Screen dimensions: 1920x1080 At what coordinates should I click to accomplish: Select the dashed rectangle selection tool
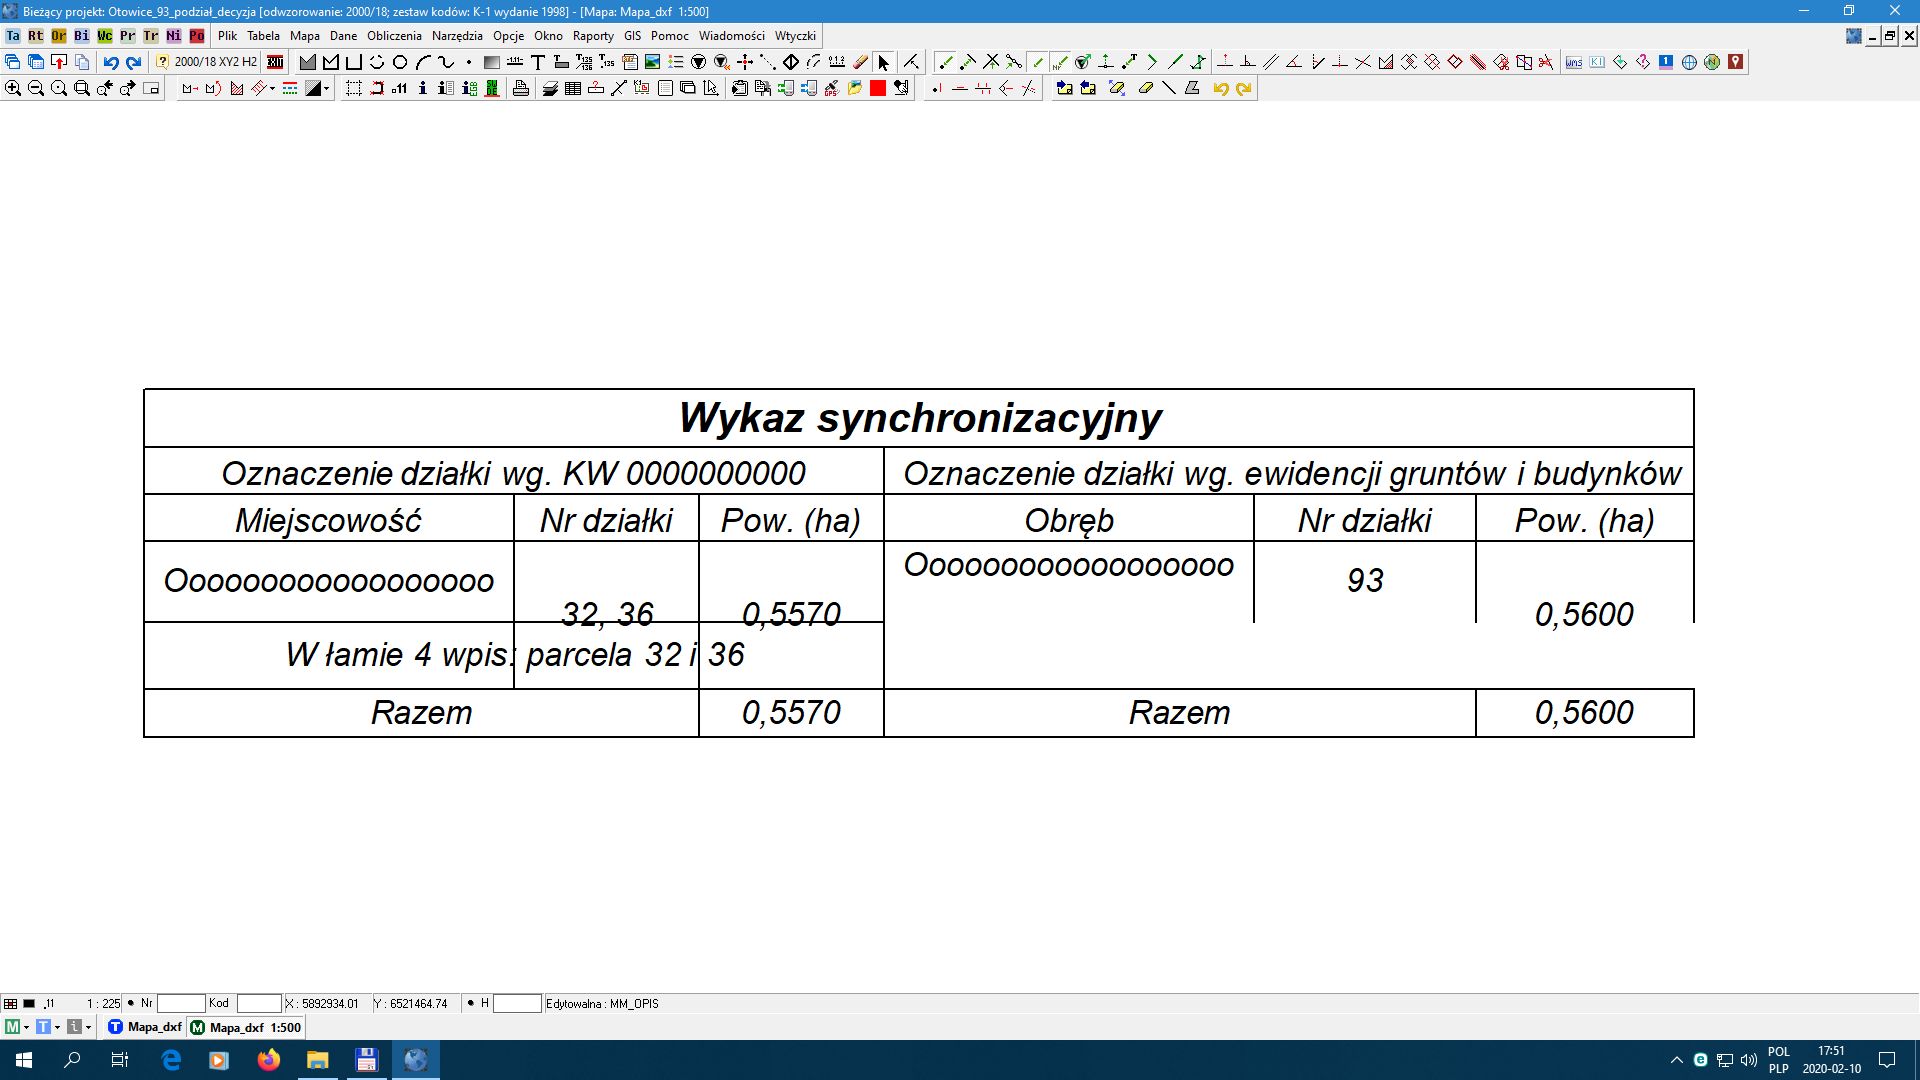pos(354,88)
